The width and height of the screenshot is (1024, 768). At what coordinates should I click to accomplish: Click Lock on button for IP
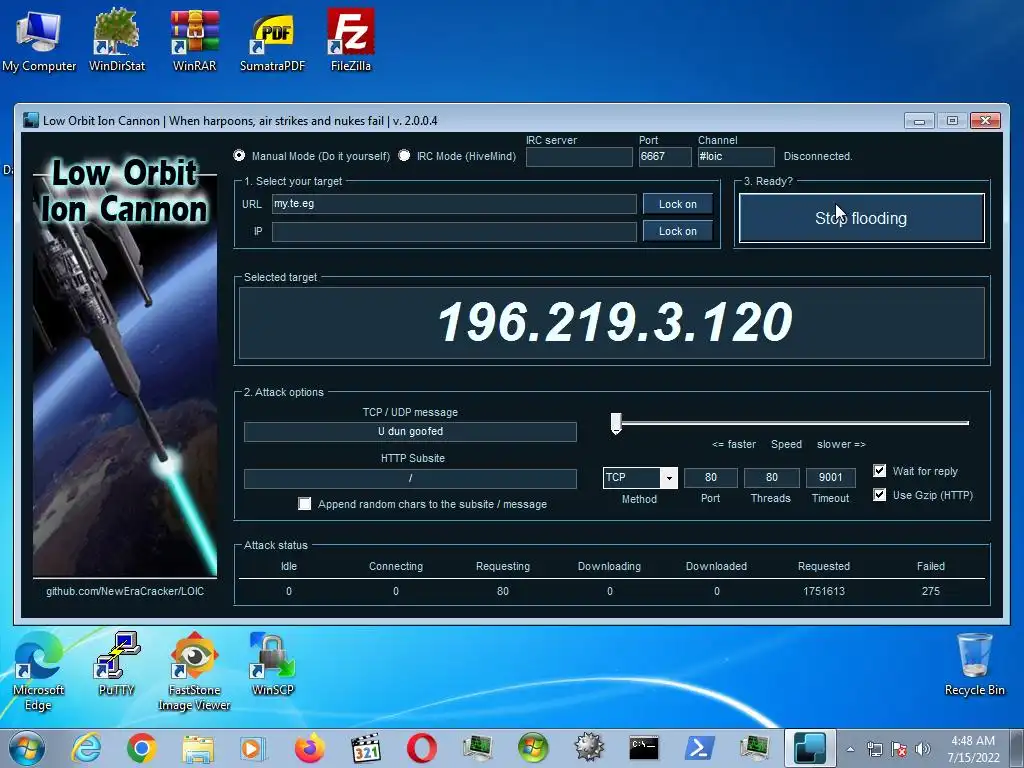pyautogui.click(x=677, y=231)
